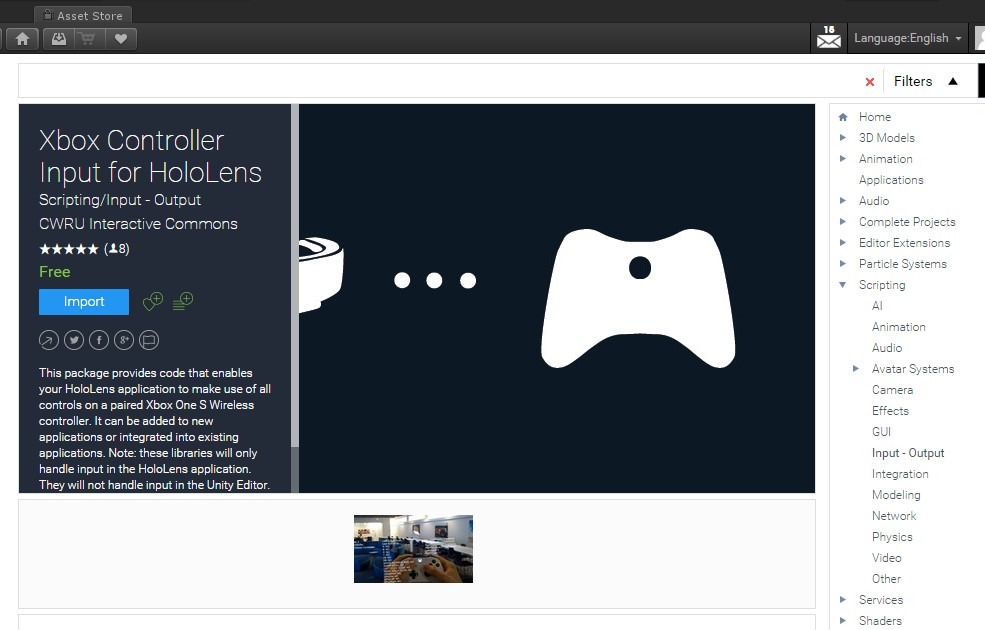Expand the Particle Systems category
Screen dimensions: 985x630
coord(843,264)
